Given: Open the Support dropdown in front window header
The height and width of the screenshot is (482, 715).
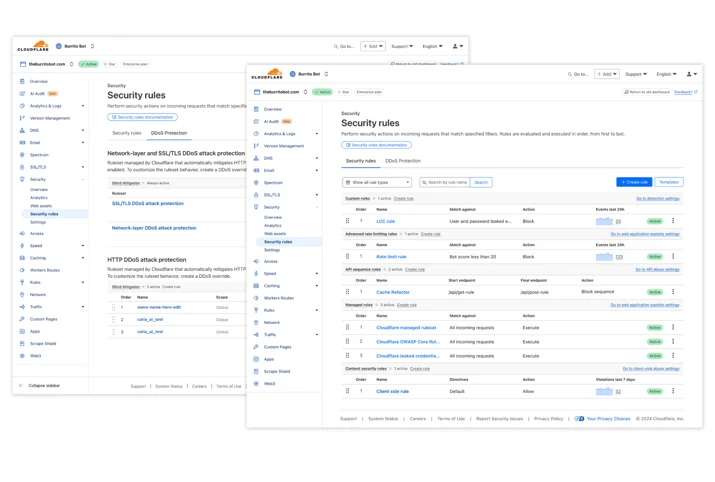Looking at the screenshot, I should coord(636,74).
